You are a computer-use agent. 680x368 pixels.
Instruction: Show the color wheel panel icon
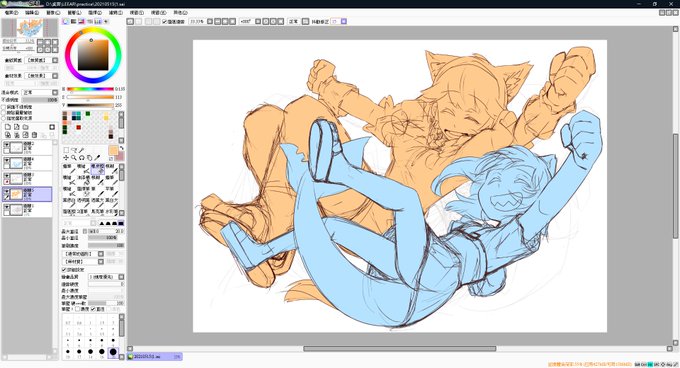click(66, 21)
